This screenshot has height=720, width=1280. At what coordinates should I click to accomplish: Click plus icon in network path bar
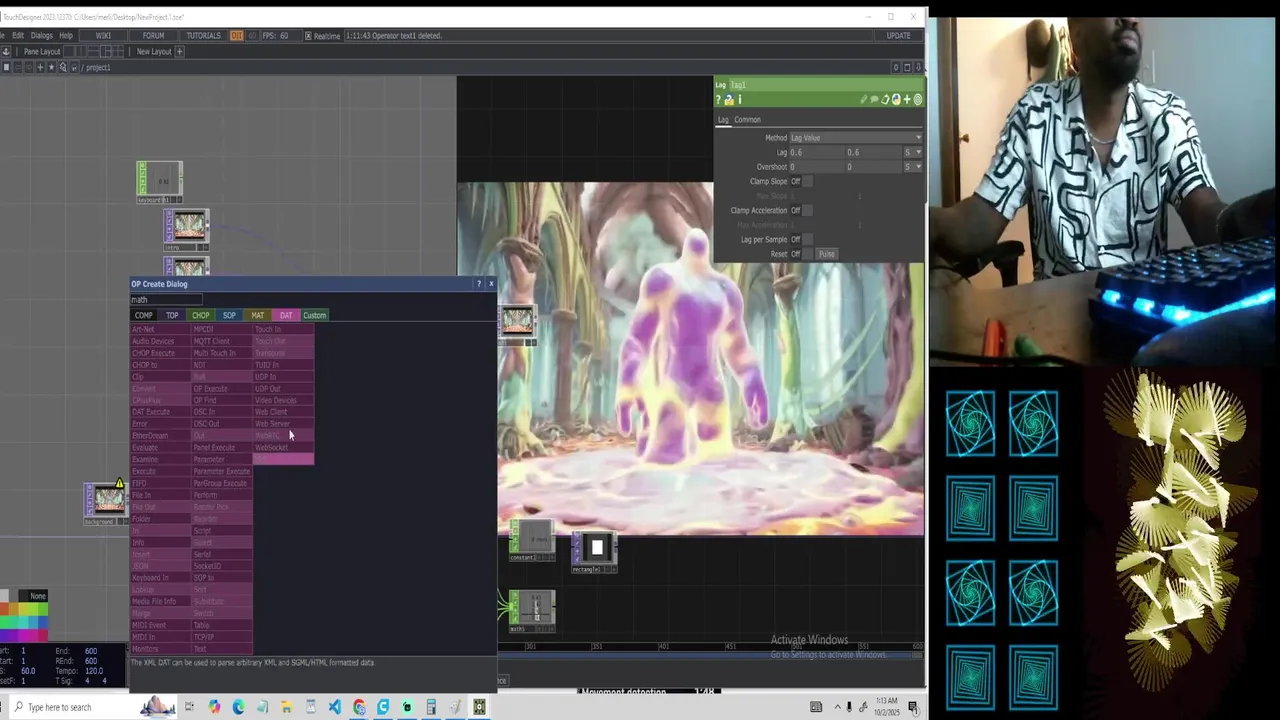click(x=40, y=67)
